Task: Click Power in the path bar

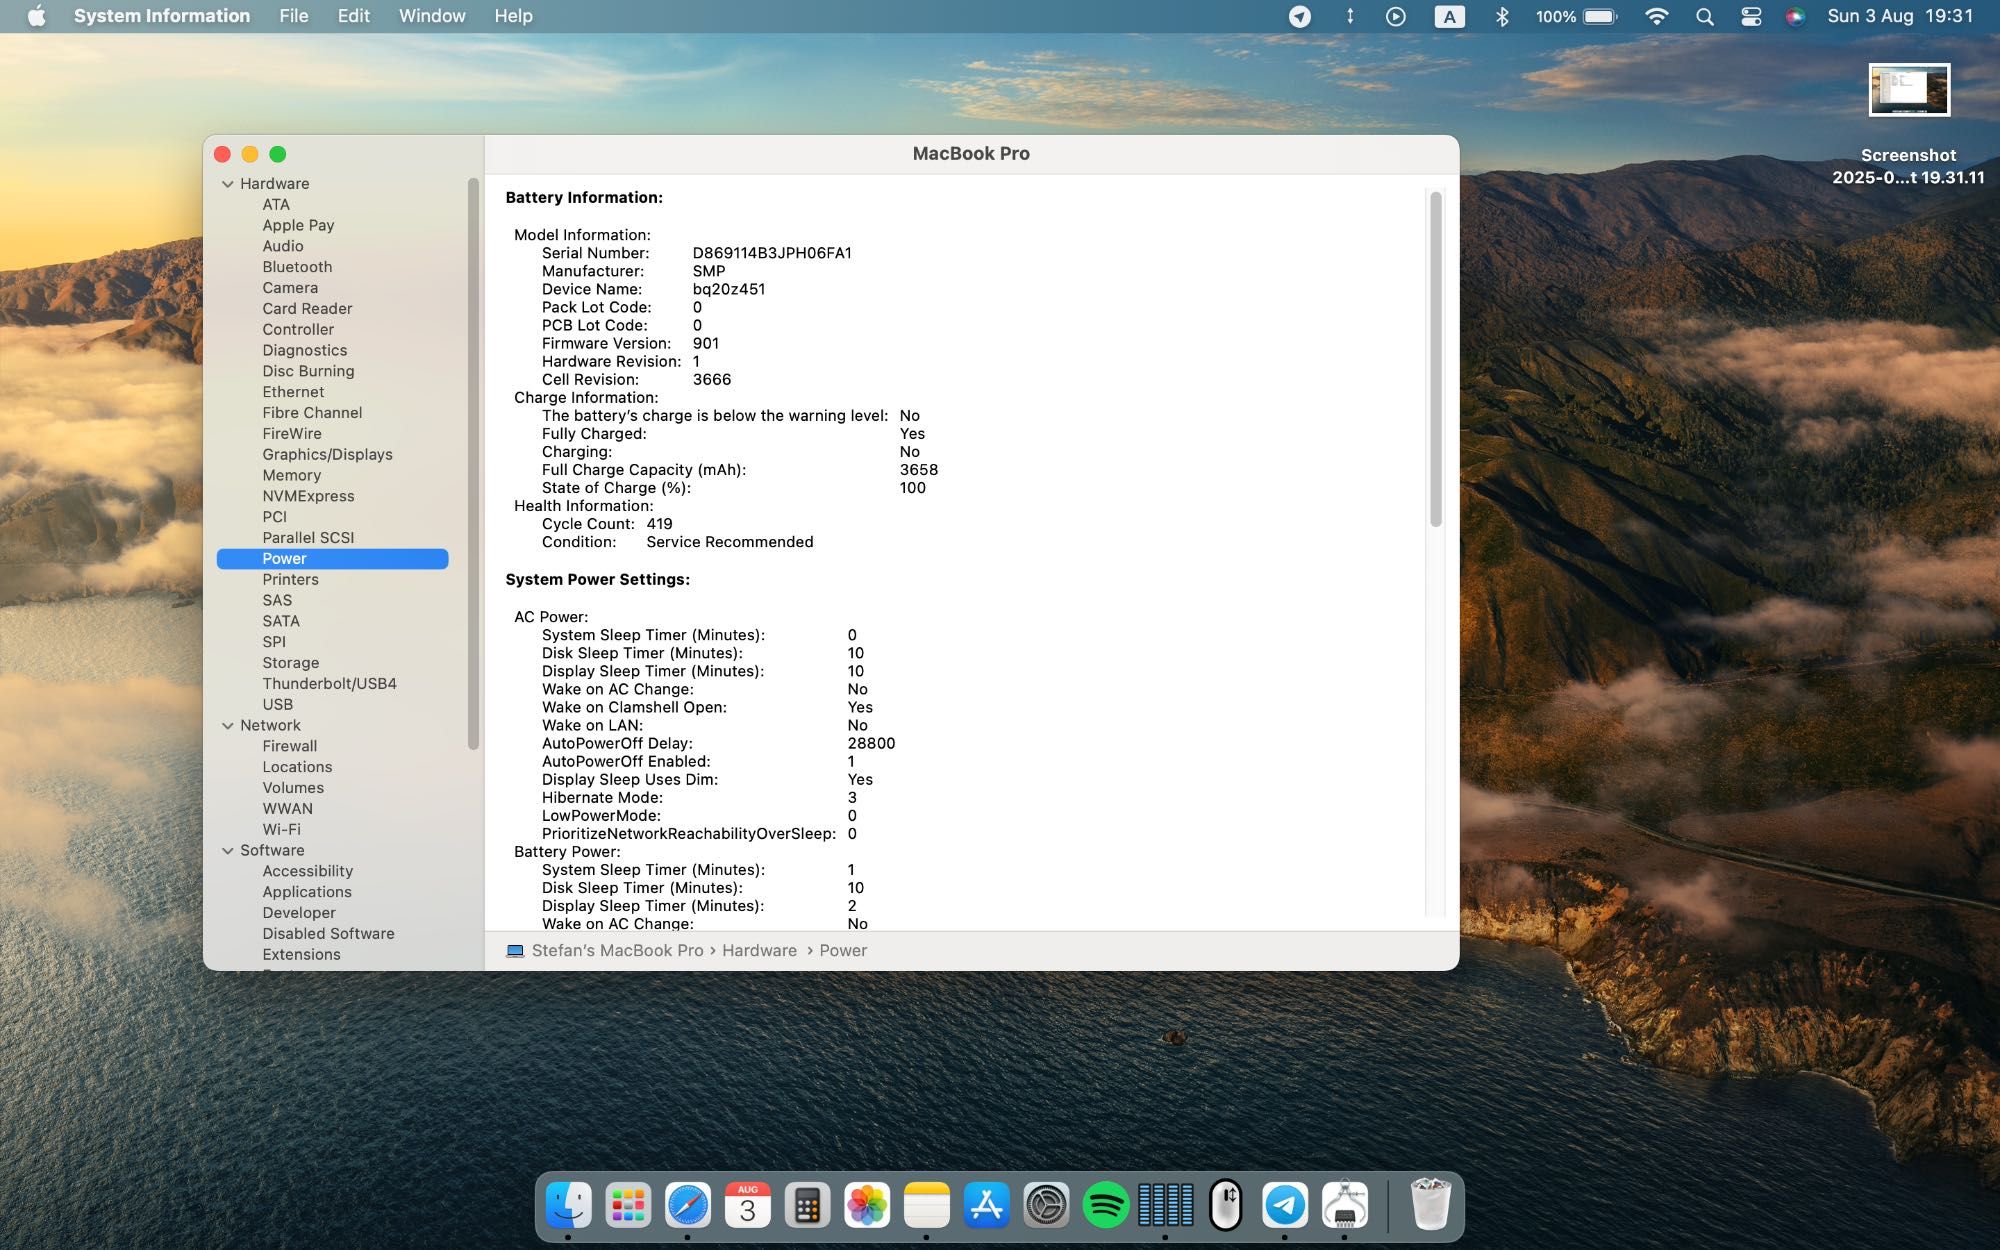Action: (x=843, y=951)
